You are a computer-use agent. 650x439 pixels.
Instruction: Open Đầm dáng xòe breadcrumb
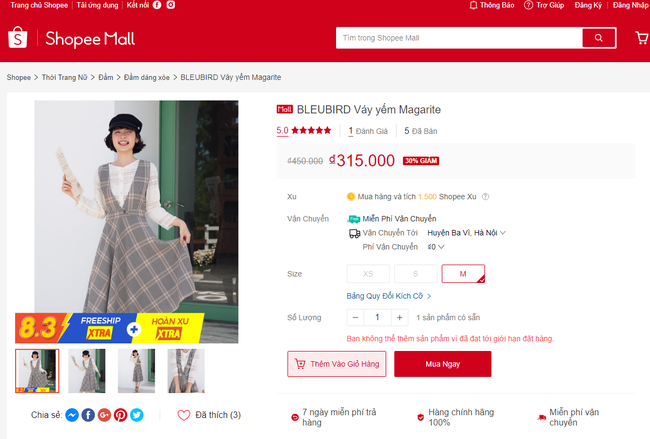coord(147,78)
